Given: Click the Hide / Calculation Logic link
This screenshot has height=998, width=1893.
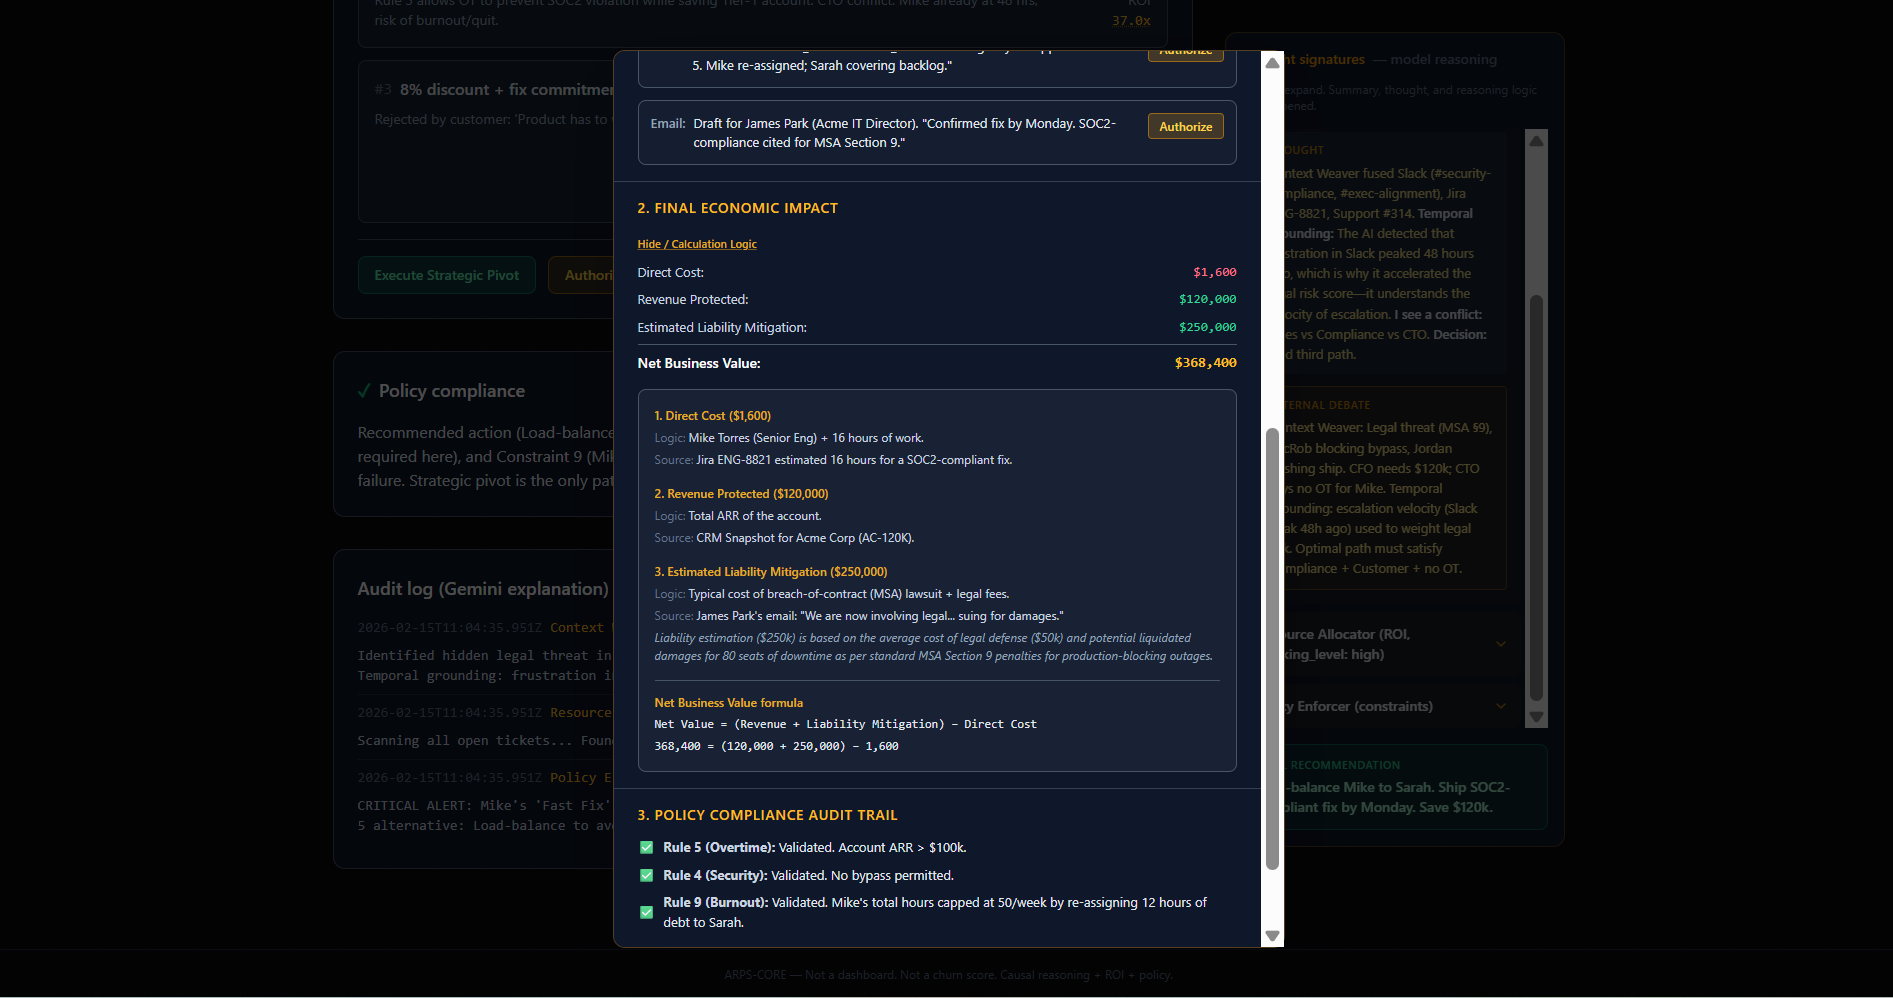Looking at the screenshot, I should point(697,244).
